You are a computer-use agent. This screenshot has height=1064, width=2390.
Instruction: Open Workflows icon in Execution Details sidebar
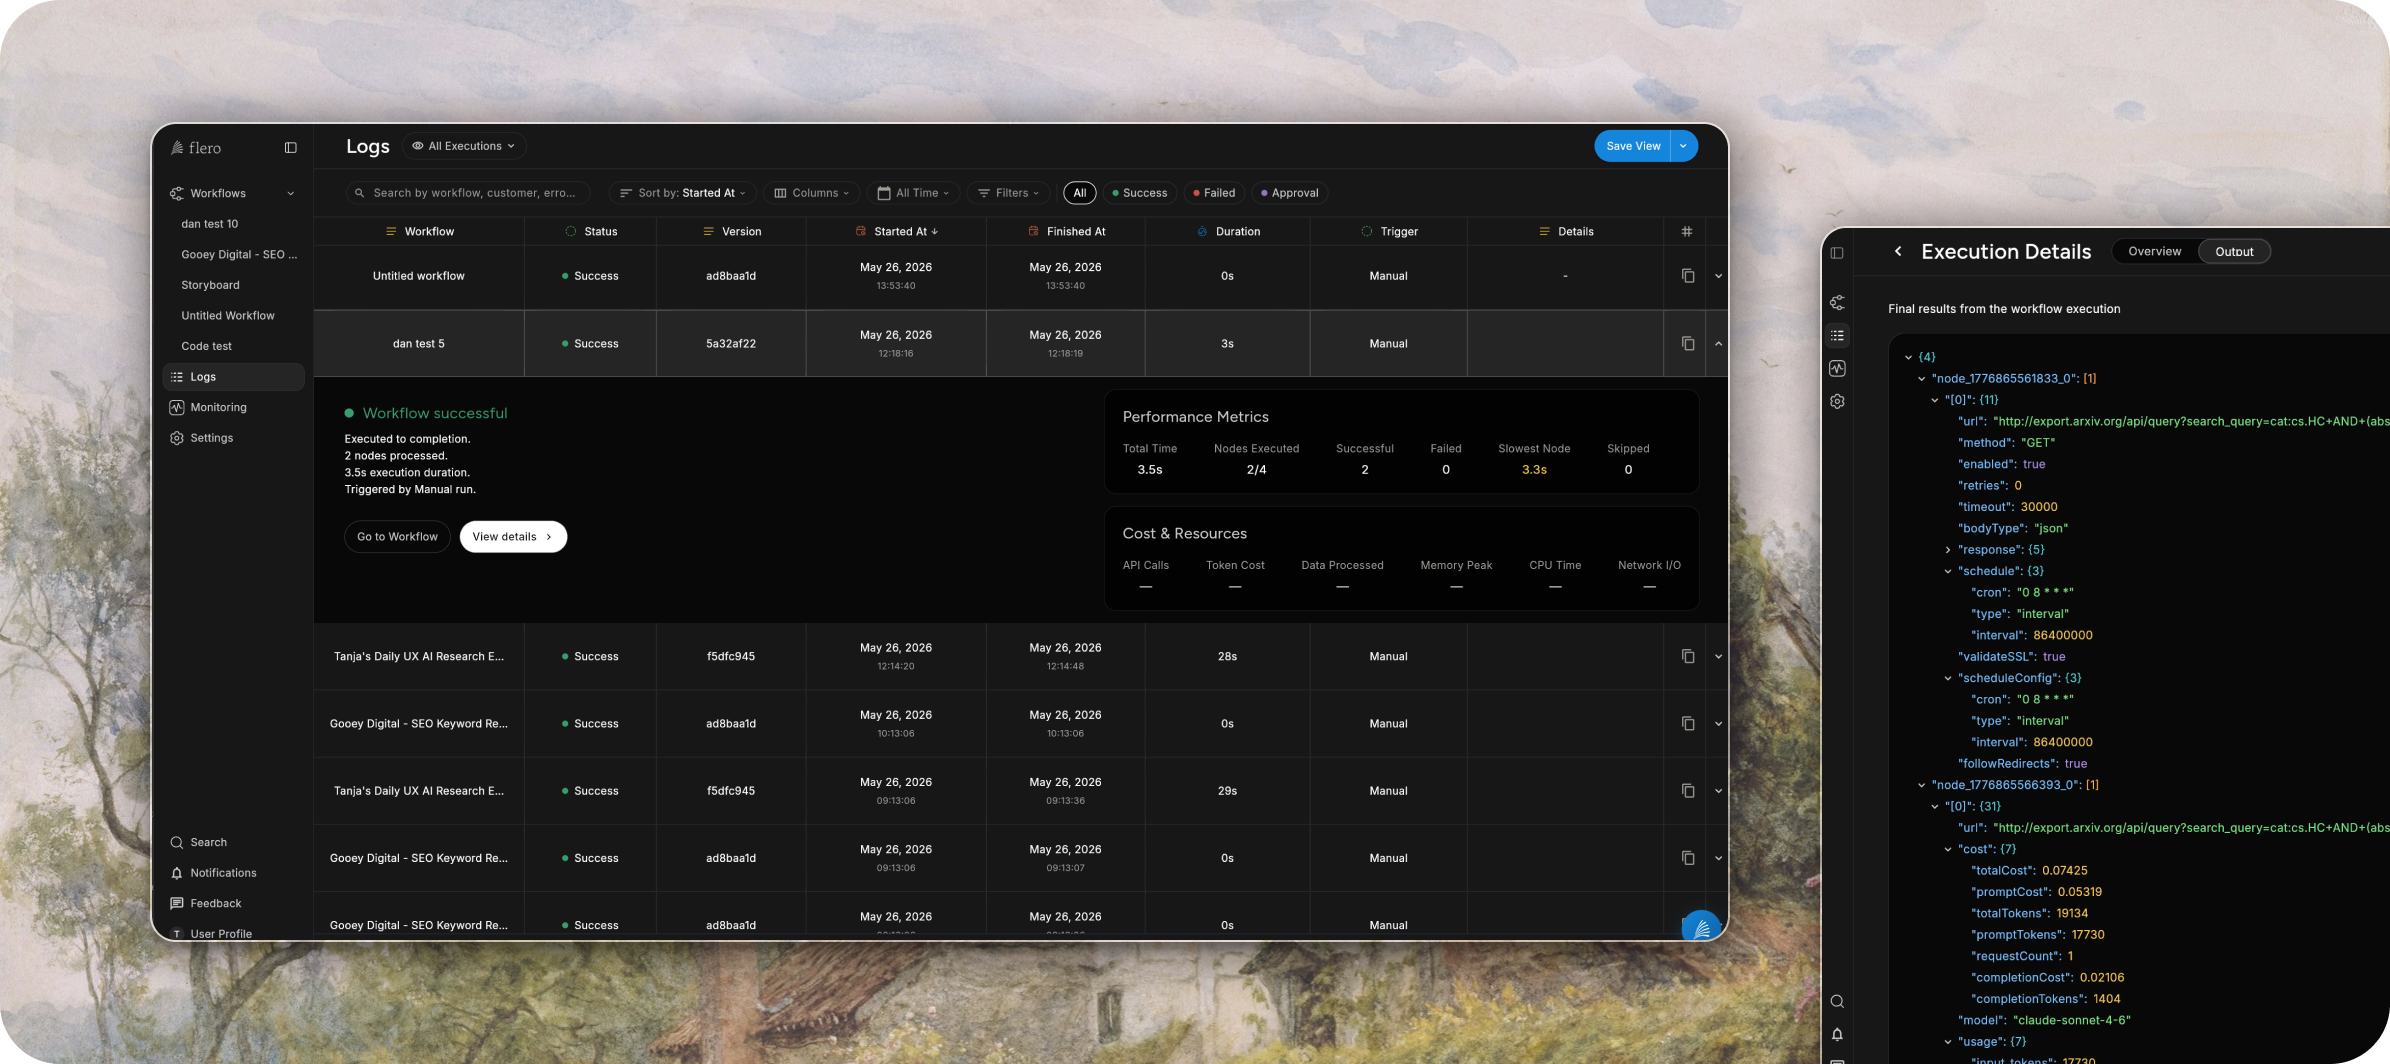1837,303
